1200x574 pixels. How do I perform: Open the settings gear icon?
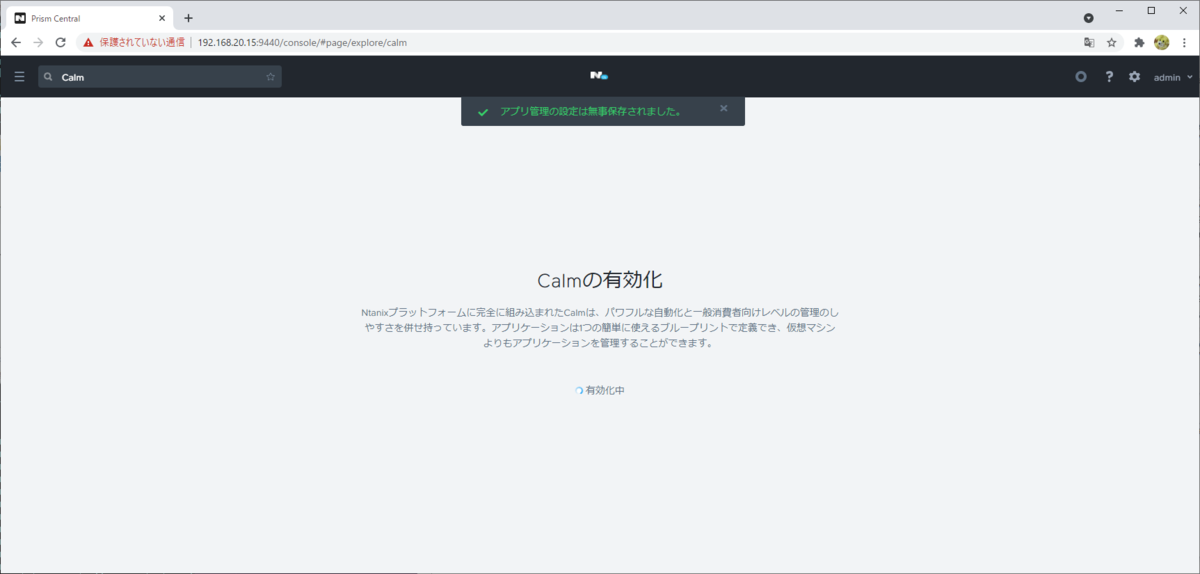[1134, 77]
